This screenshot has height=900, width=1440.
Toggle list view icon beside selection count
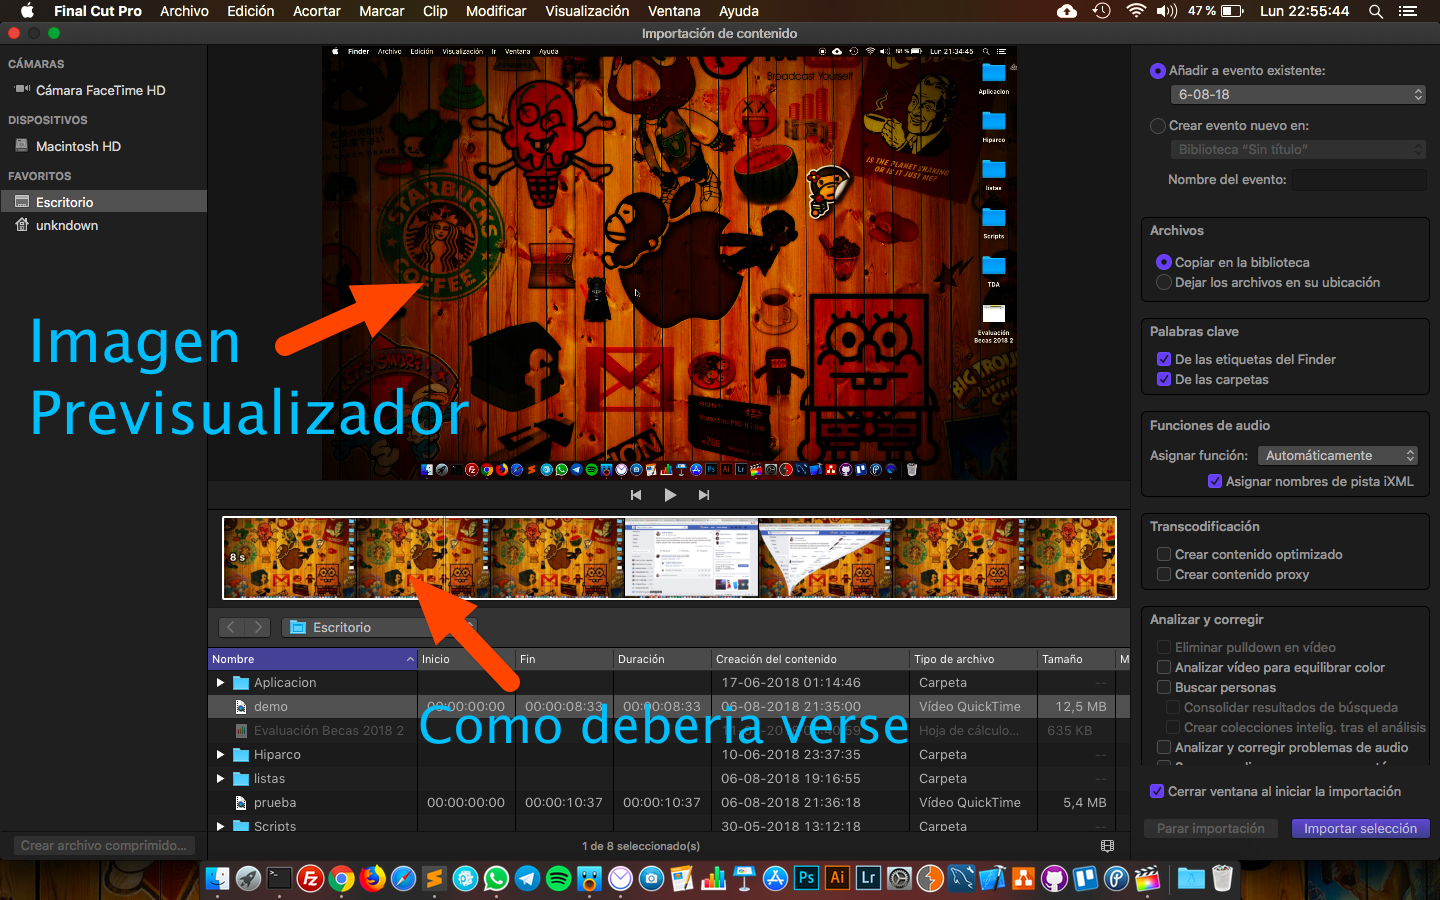tap(1107, 846)
